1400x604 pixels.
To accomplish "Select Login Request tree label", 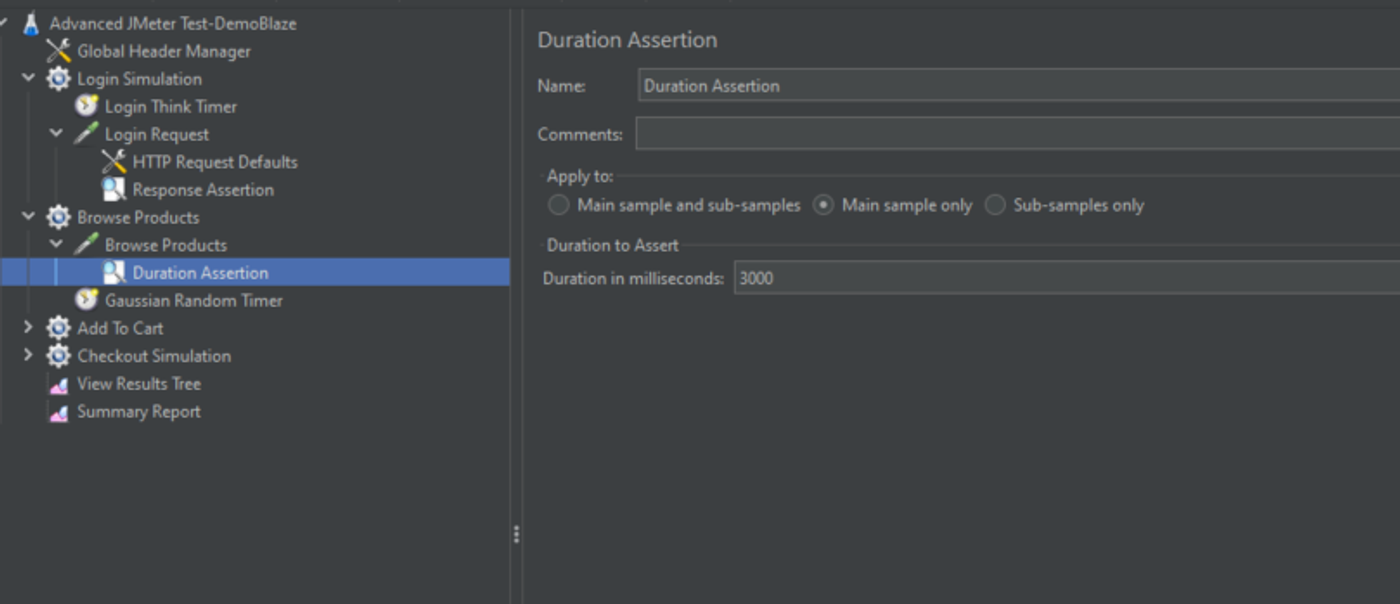I will pos(157,134).
